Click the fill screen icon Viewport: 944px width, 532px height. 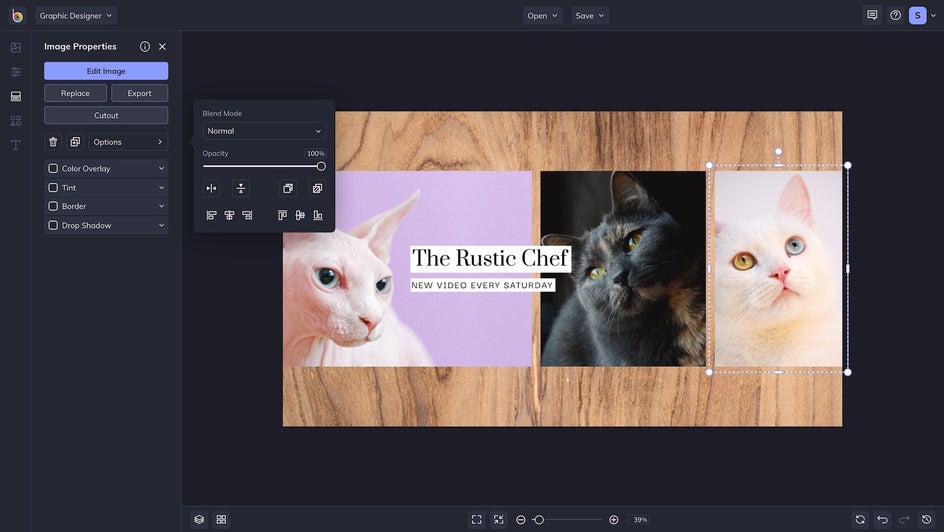pos(498,519)
